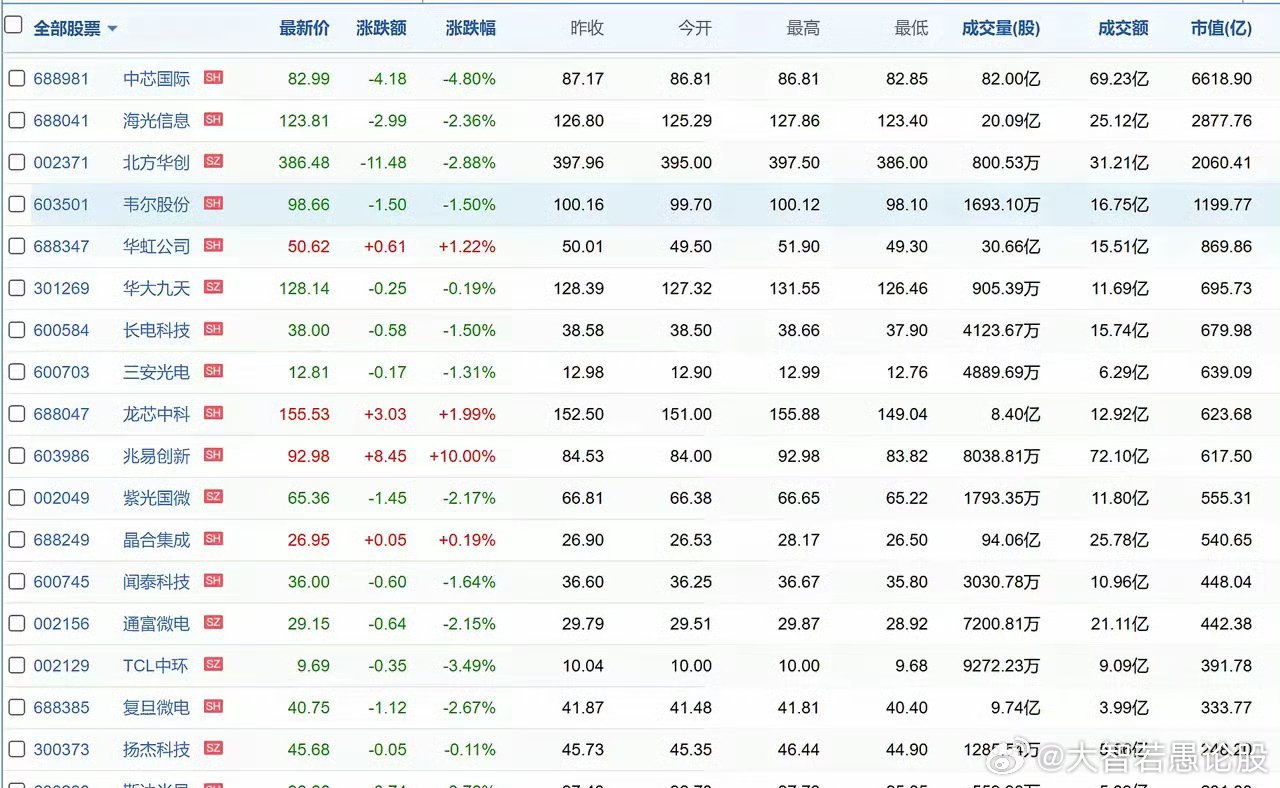Check the 002156 通富微电 row box
This screenshot has width=1280, height=788.
(16, 624)
